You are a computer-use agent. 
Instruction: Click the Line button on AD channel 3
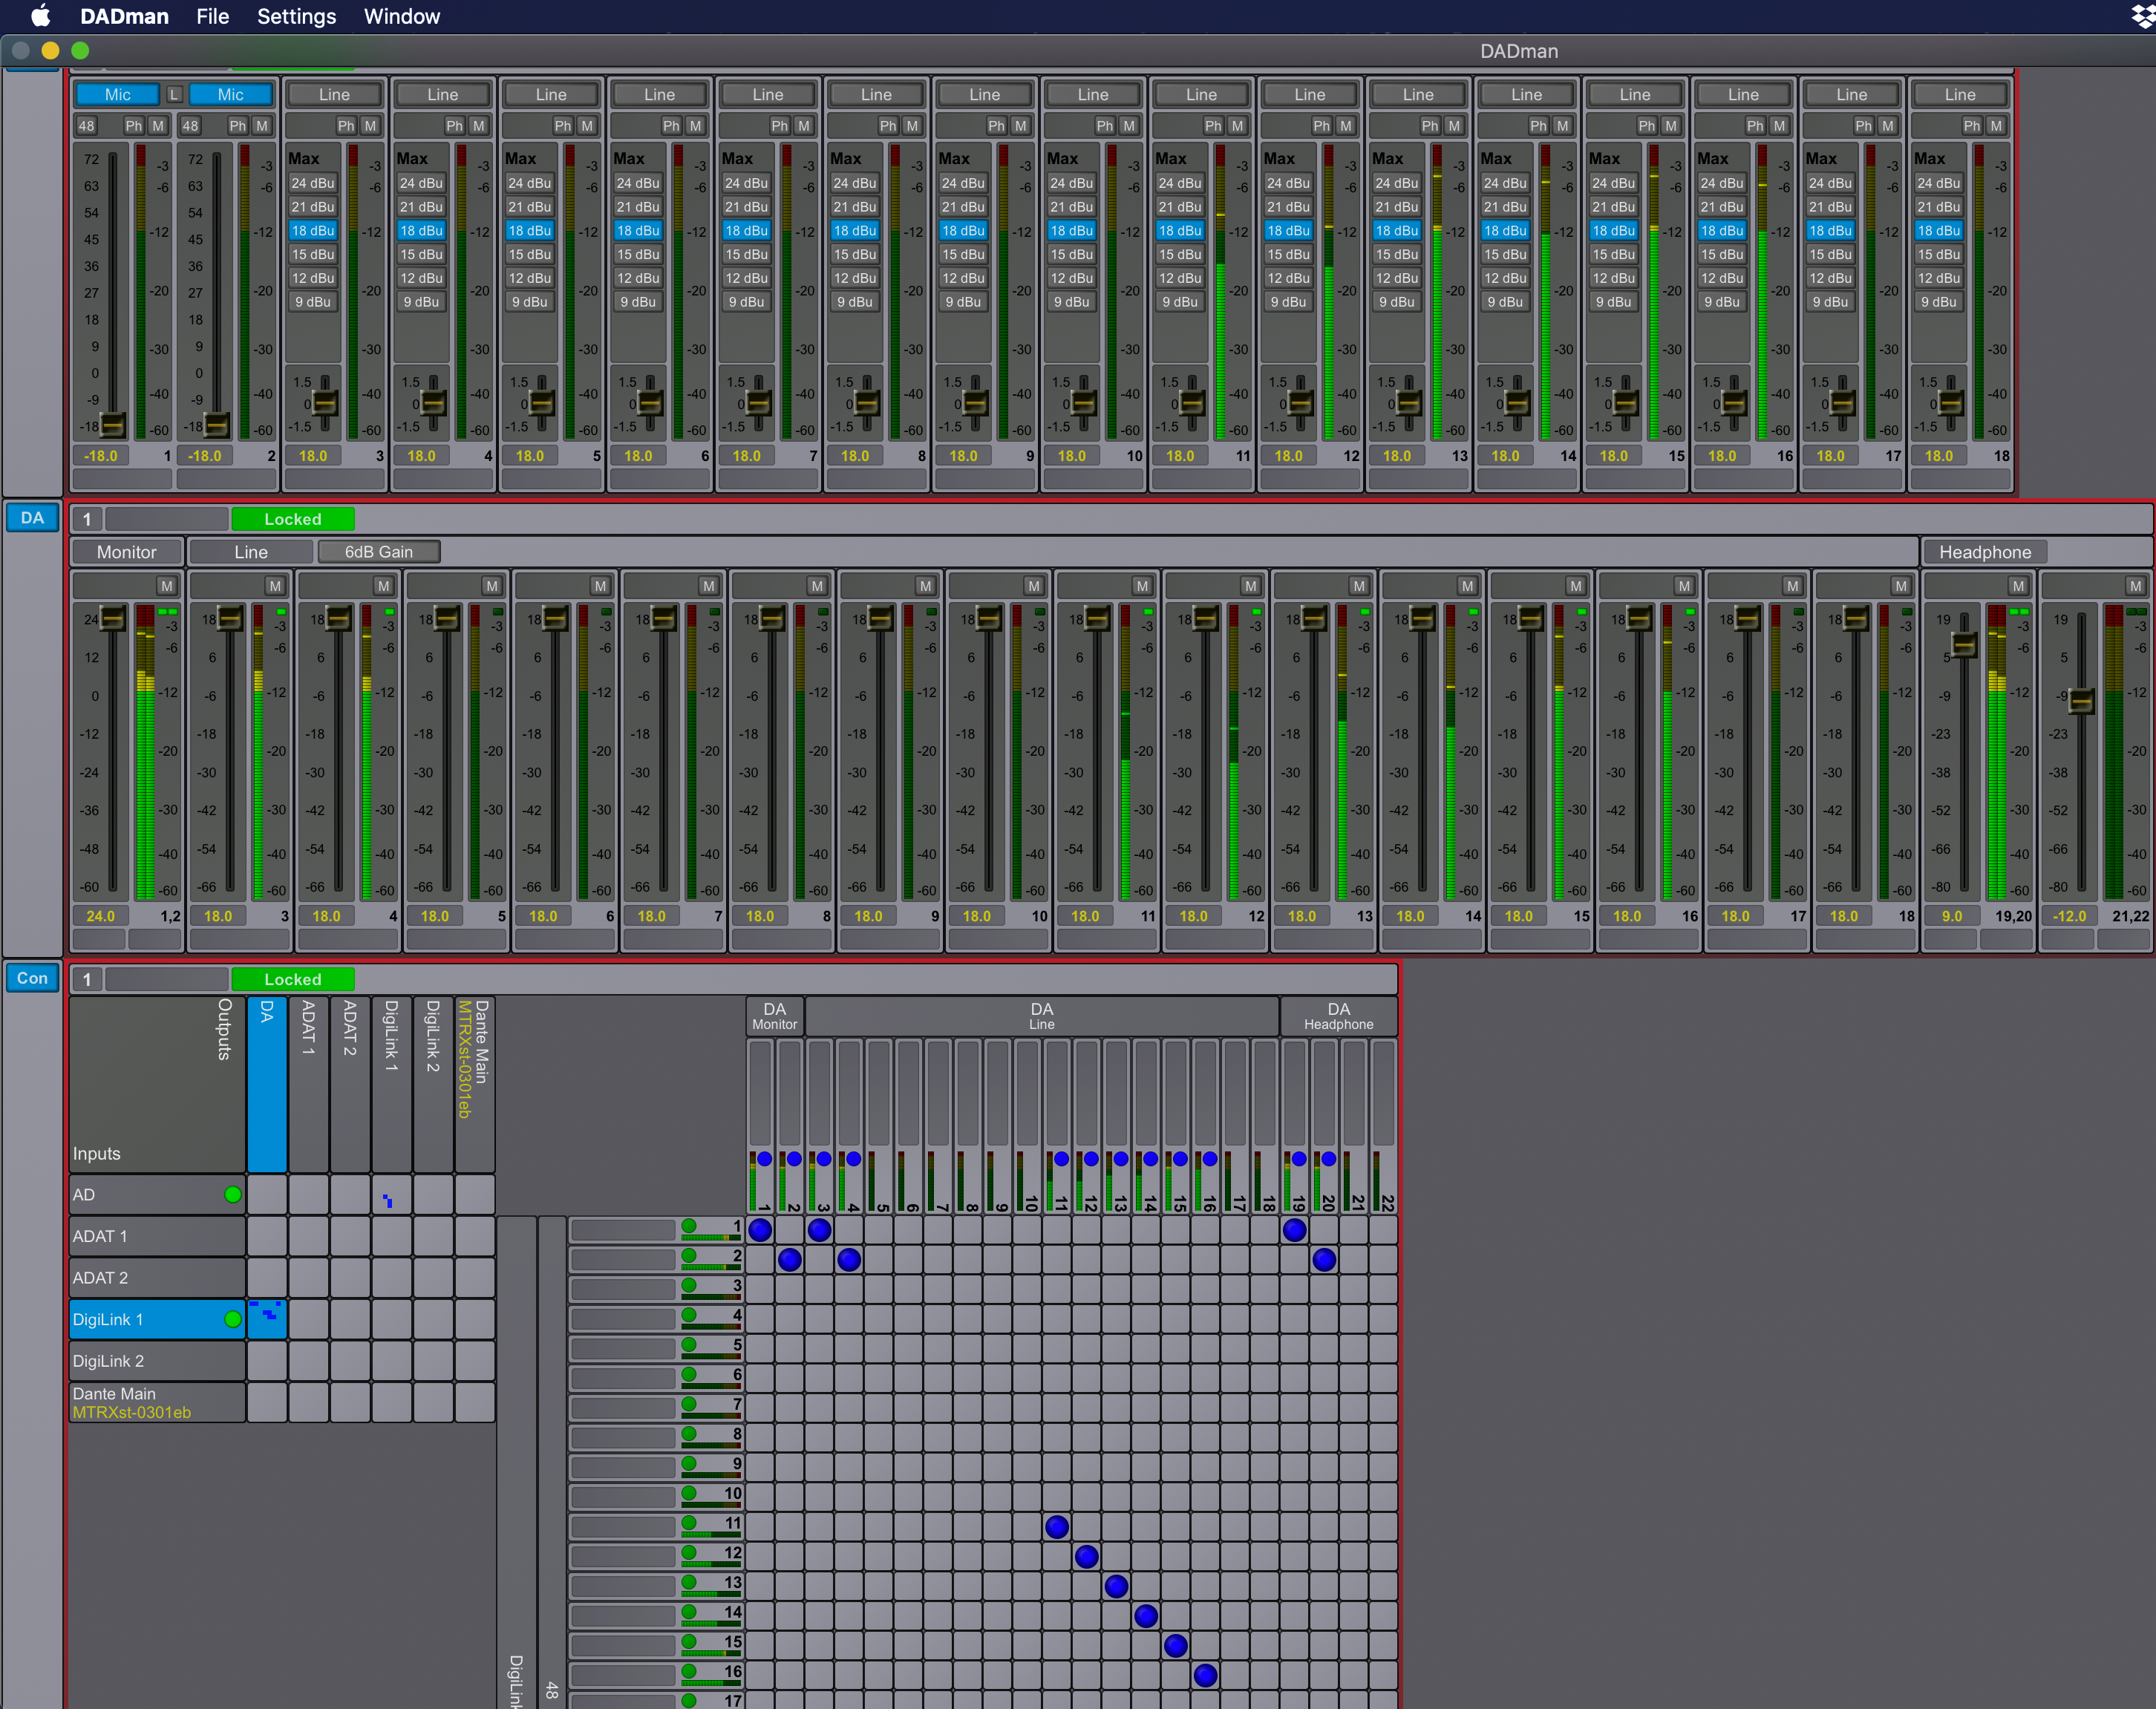[x=334, y=94]
